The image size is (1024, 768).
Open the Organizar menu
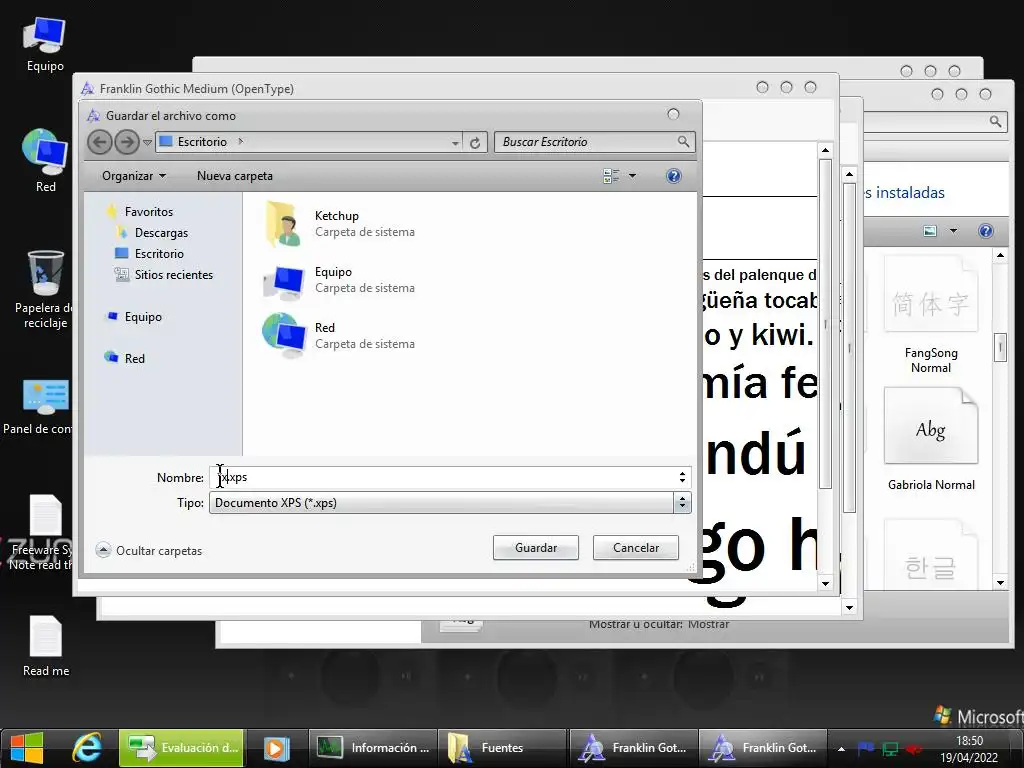point(133,176)
